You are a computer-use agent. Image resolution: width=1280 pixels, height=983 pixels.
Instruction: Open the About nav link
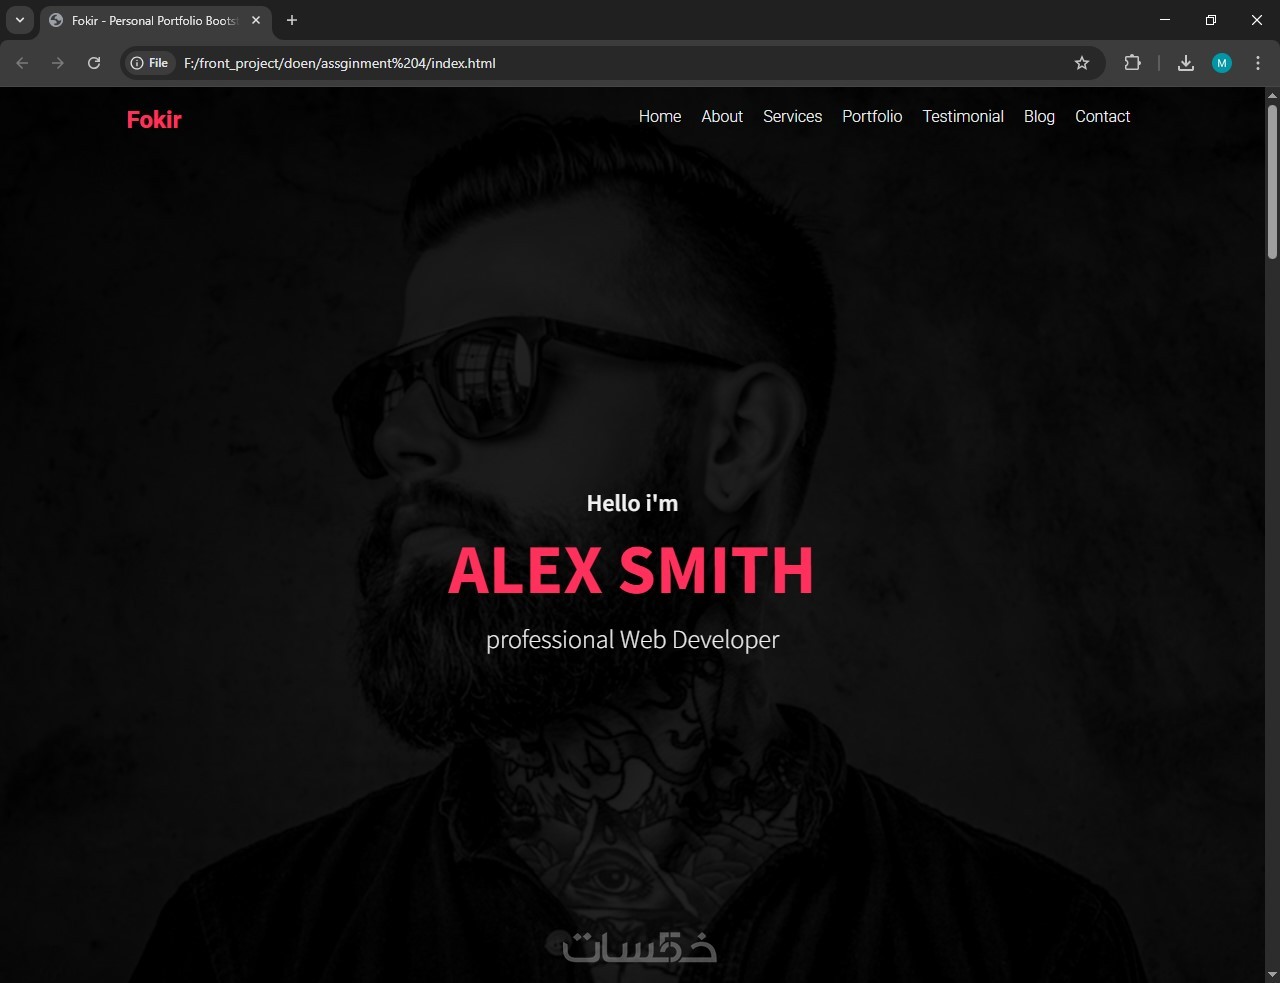tap(722, 116)
